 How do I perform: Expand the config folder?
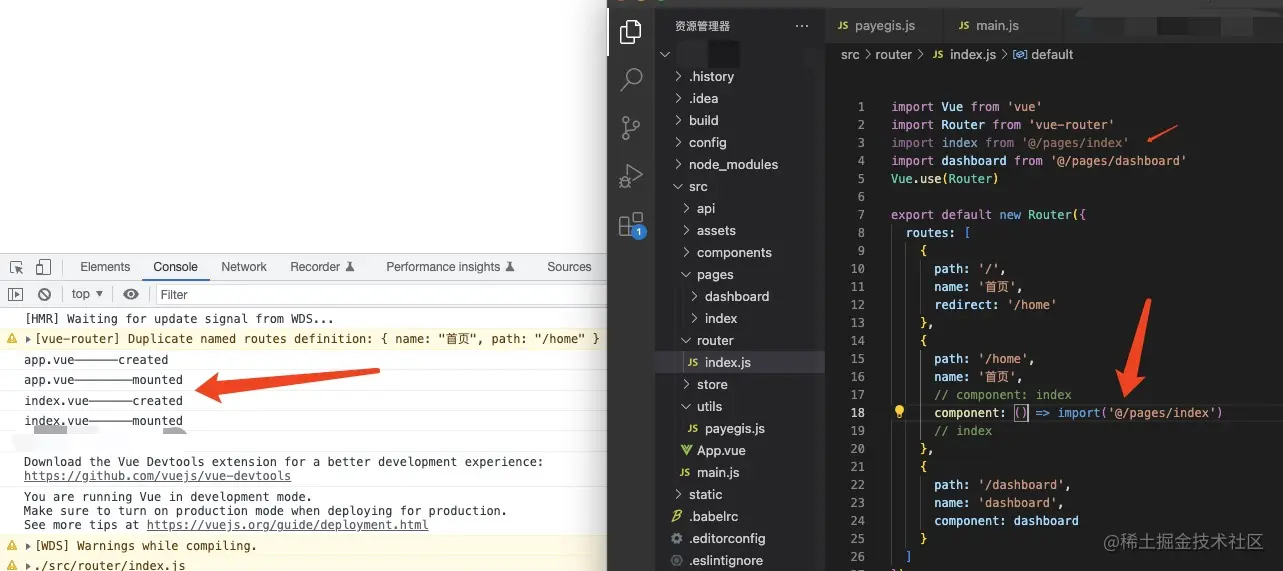click(740, 142)
